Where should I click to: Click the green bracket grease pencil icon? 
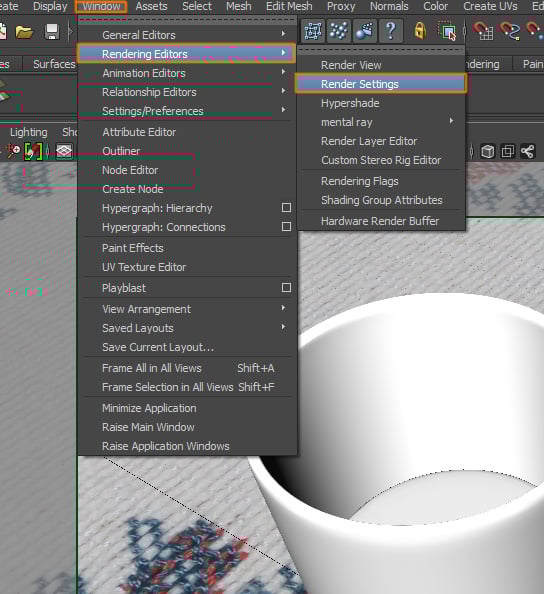(33, 152)
